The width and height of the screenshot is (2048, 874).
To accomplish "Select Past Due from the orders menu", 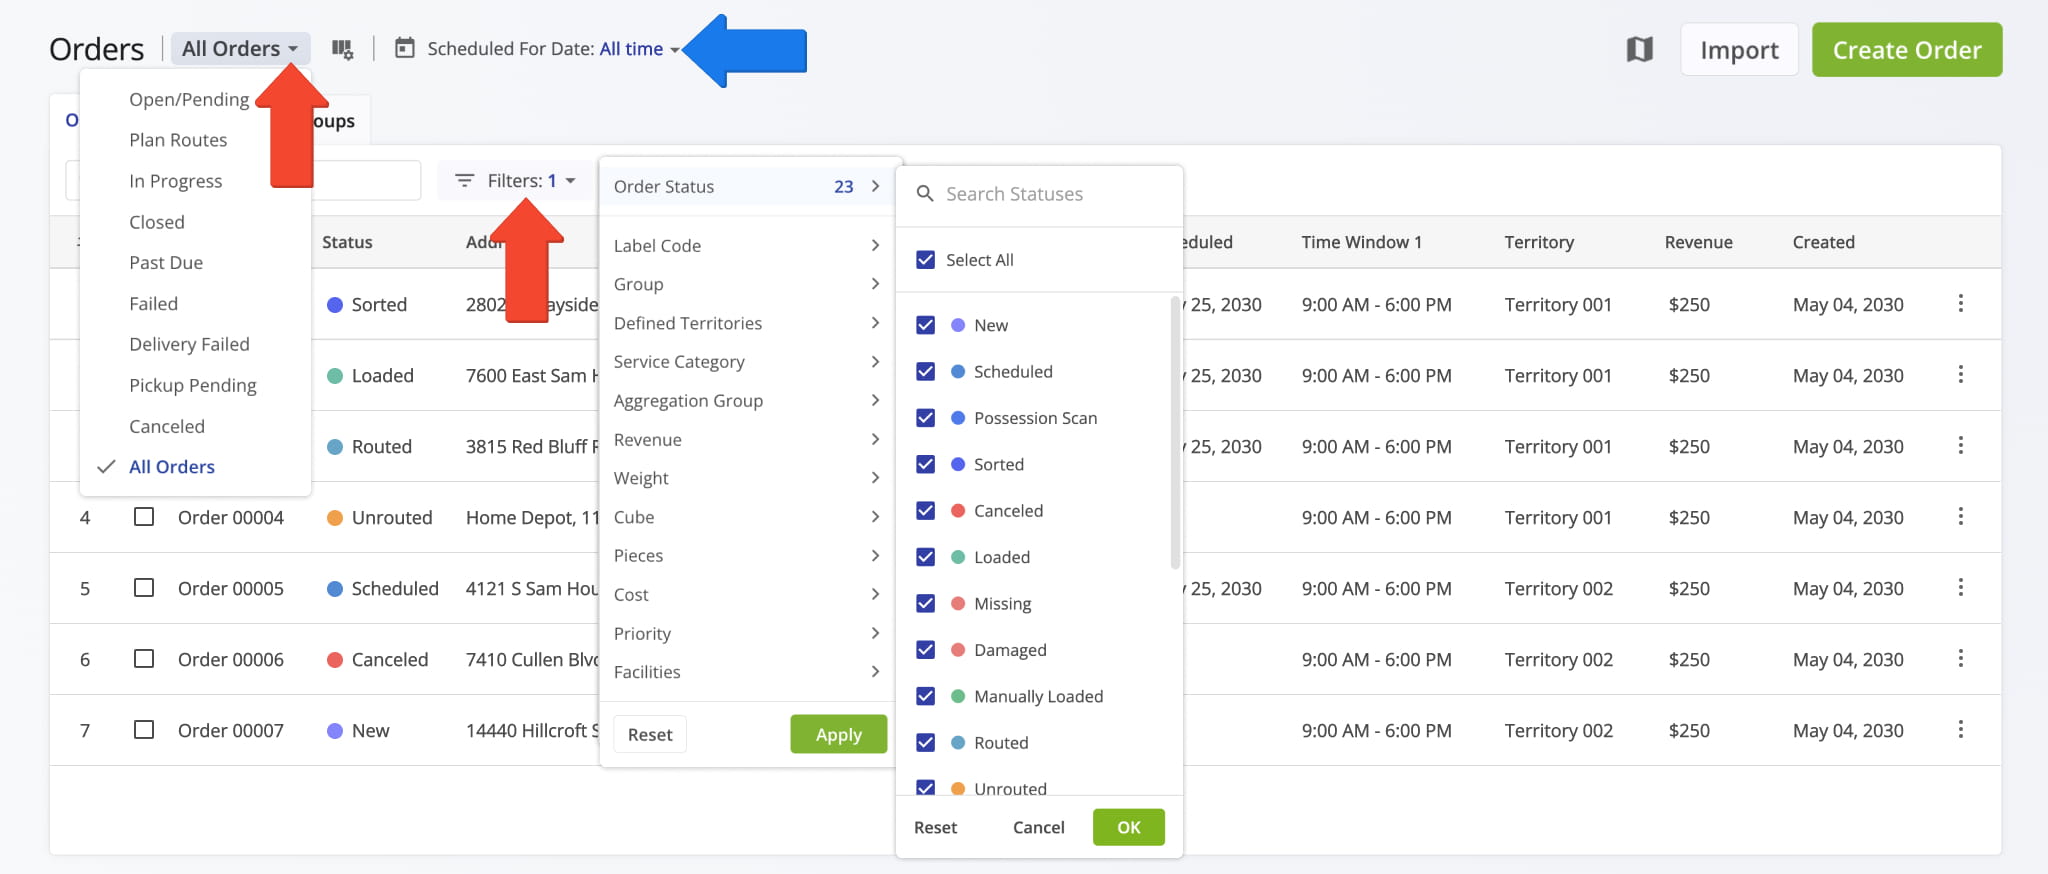I will pos(166,263).
